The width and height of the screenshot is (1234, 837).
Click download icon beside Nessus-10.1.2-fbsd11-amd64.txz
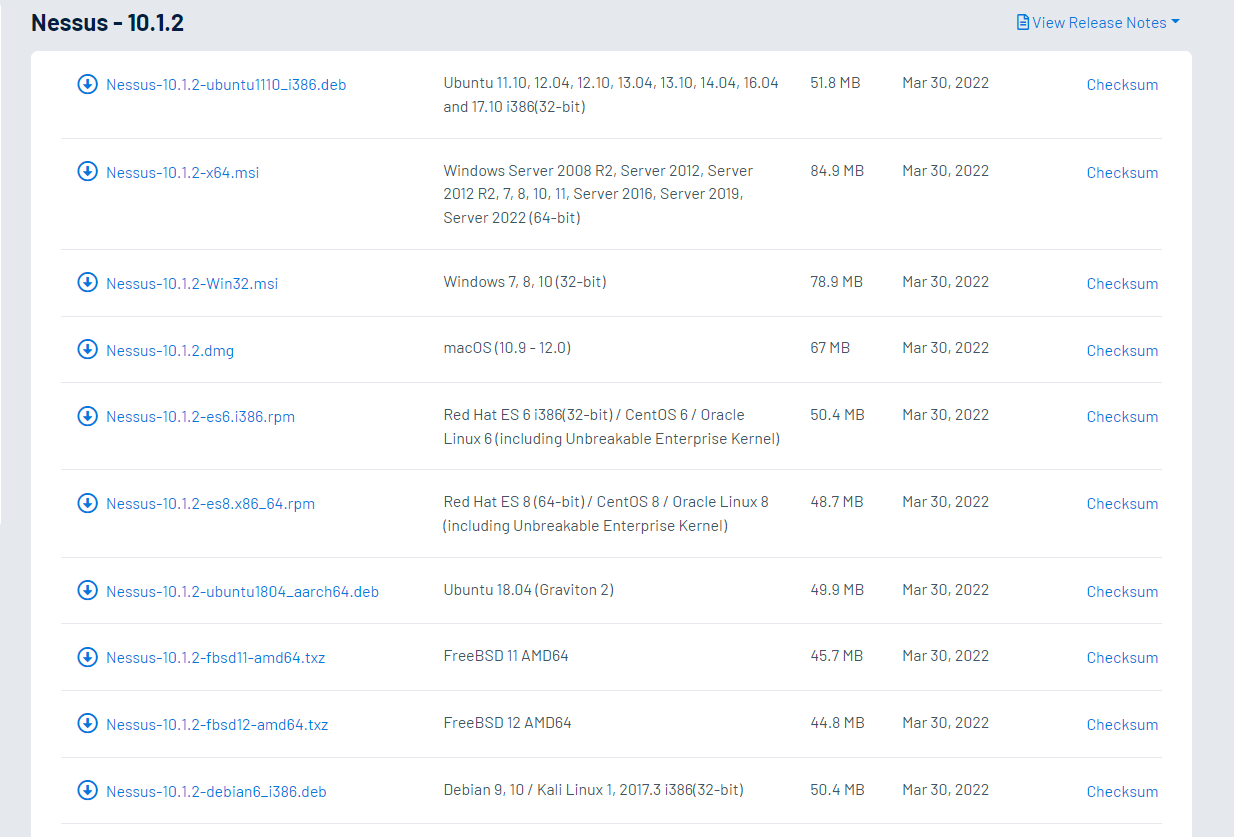87,656
